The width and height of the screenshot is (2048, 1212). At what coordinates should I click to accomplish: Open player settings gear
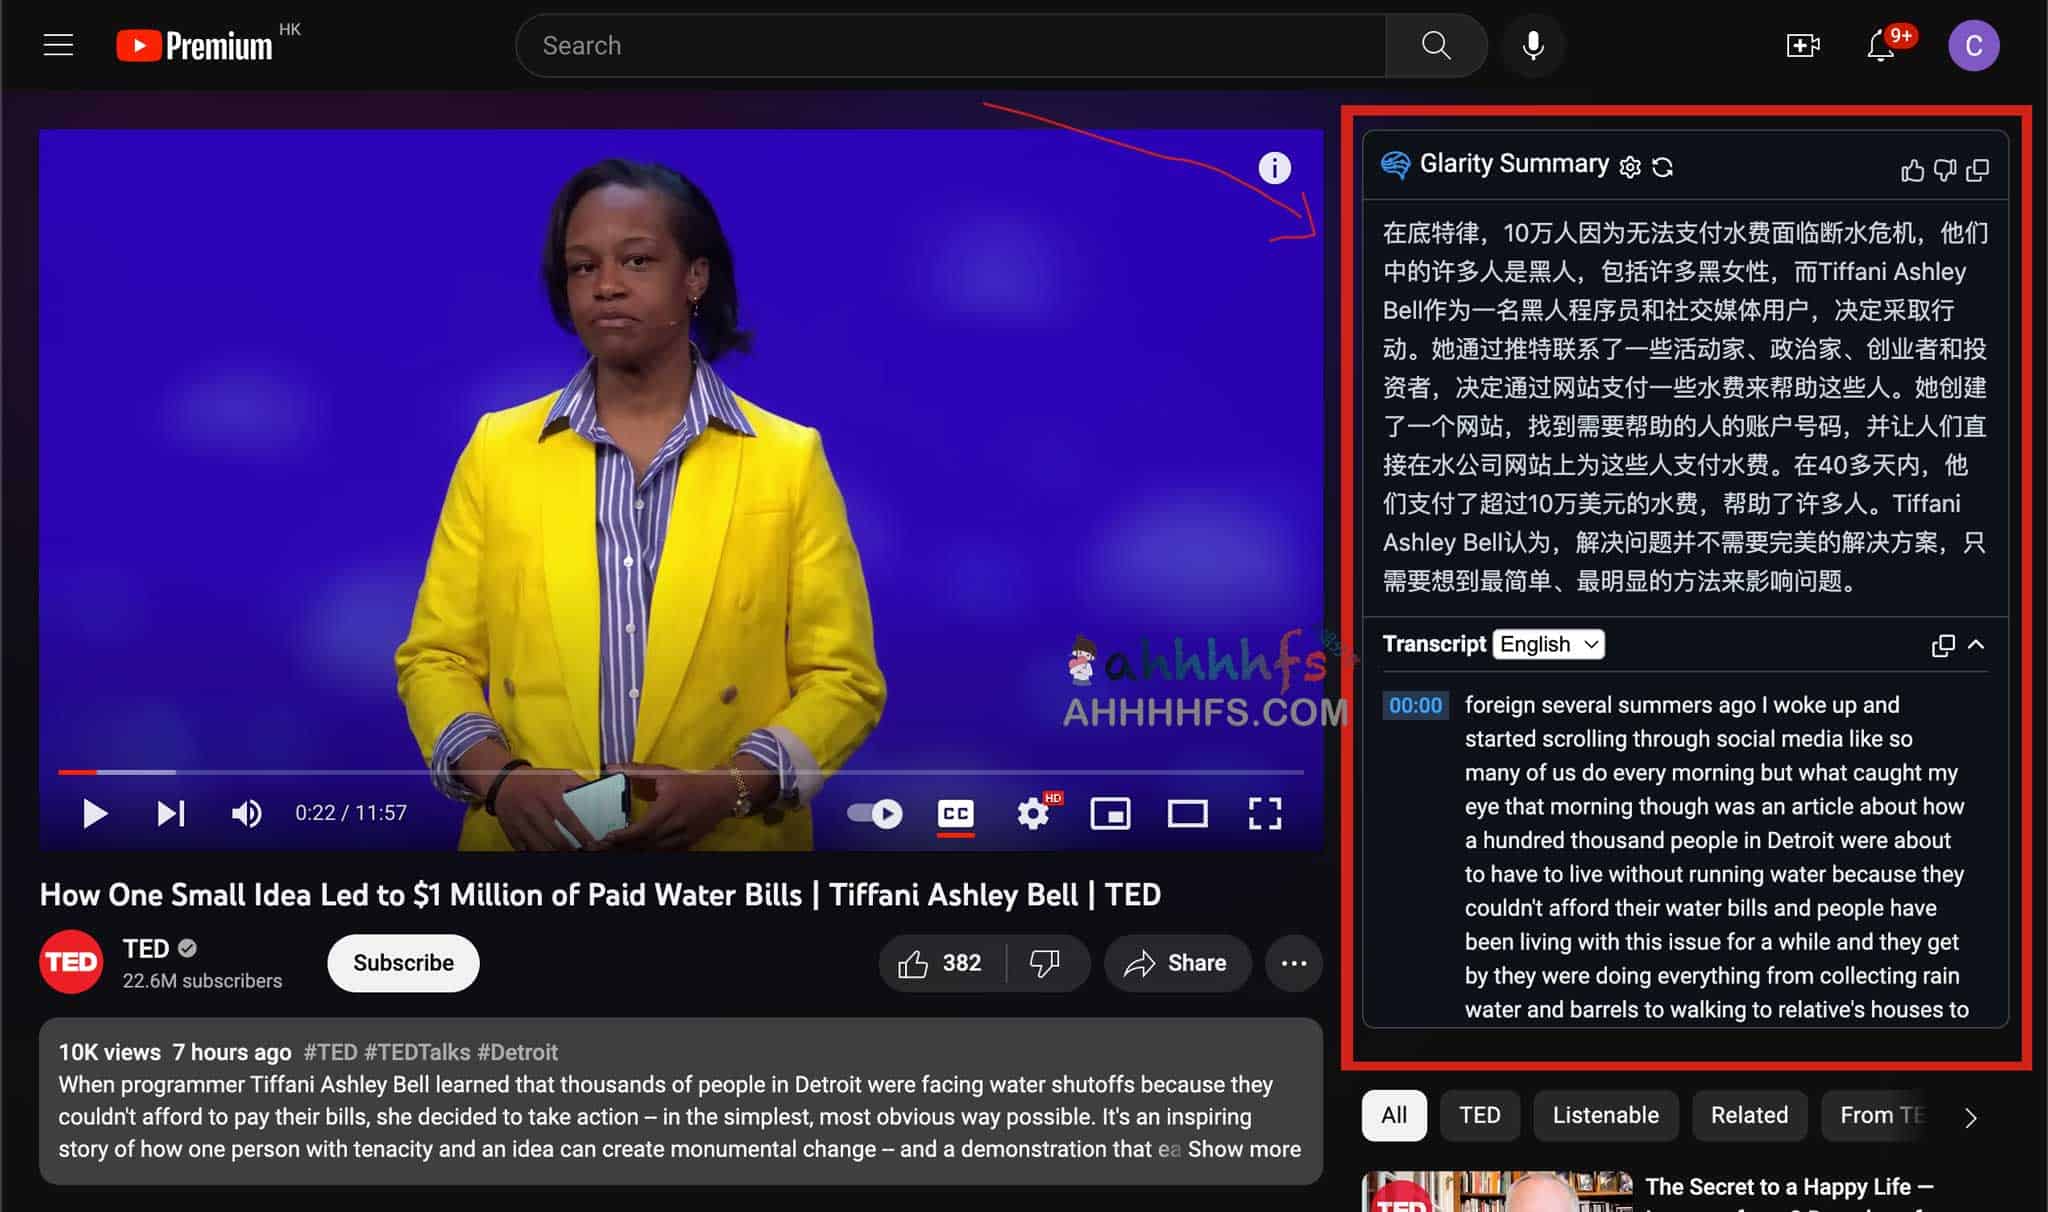[1033, 813]
